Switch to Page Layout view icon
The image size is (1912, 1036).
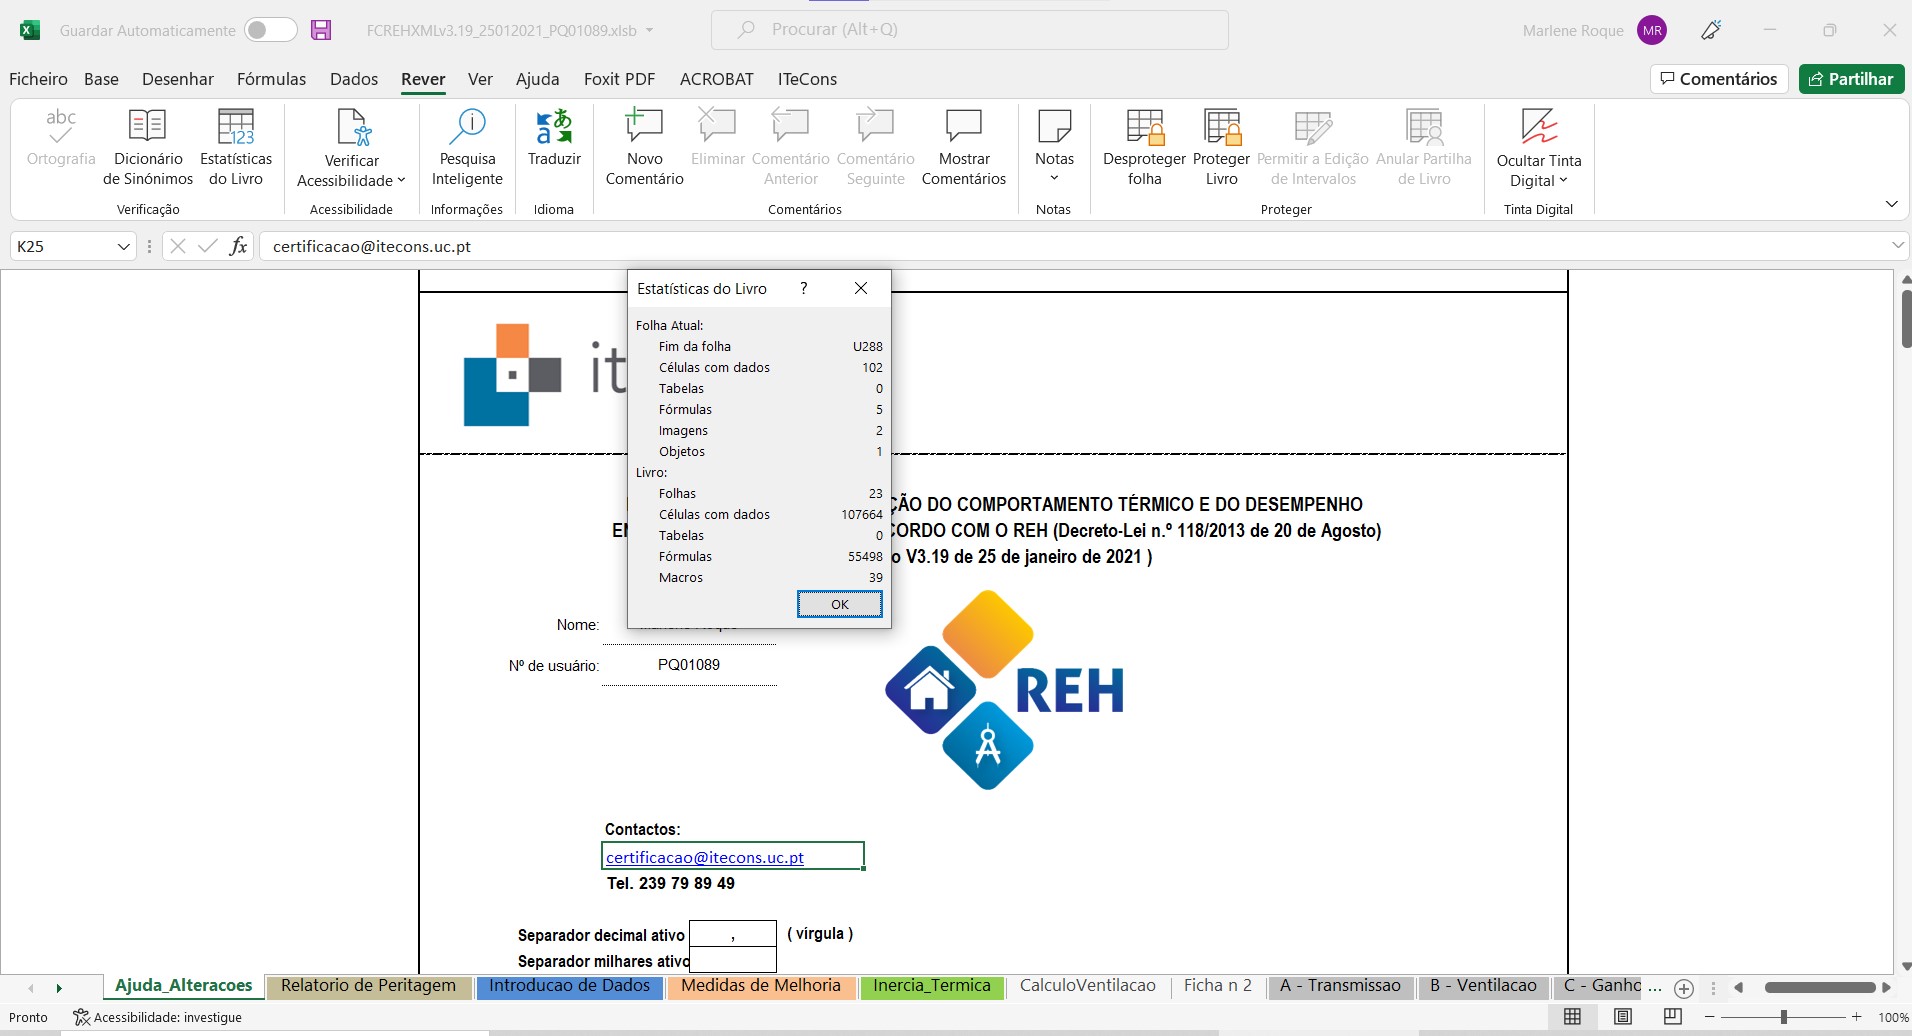pyautogui.click(x=1623, y=1017)
